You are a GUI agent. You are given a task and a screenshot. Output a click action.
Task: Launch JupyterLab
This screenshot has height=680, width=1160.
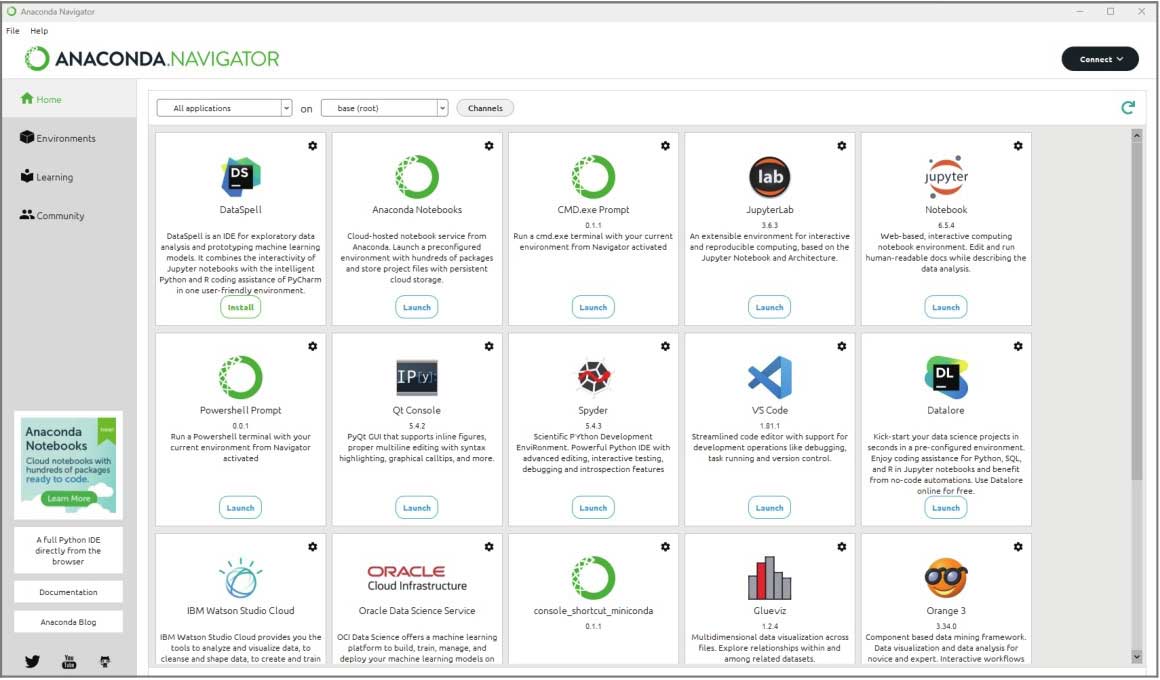pos(769,307)
